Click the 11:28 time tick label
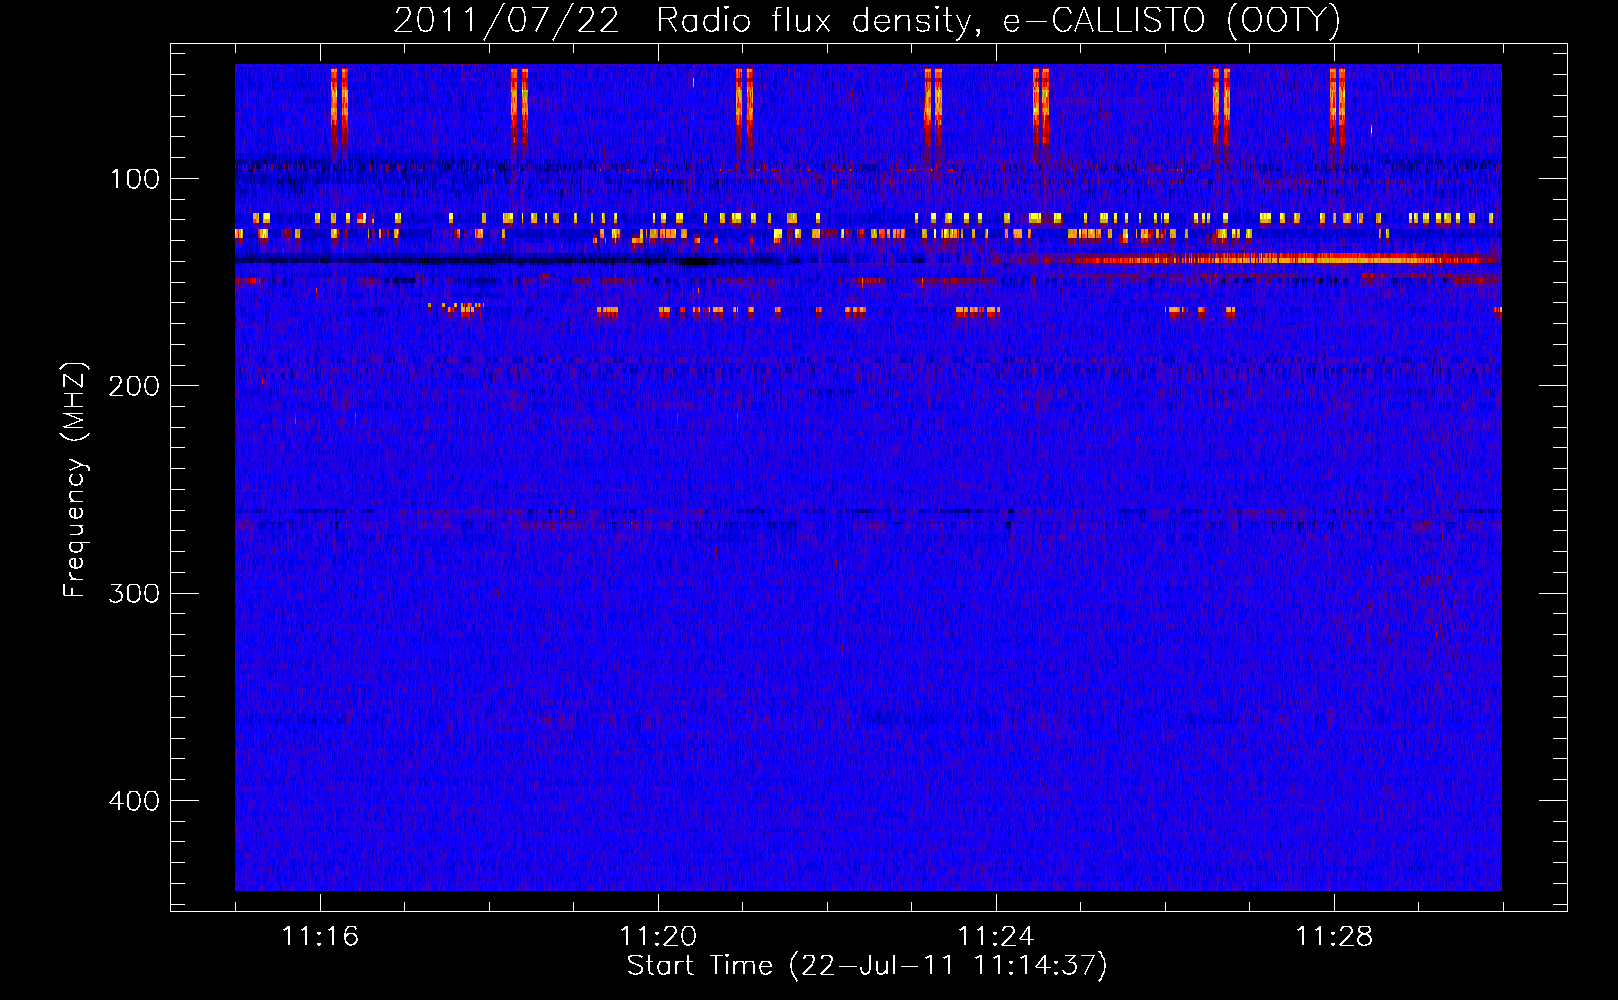 click(x=1334, y=937)
